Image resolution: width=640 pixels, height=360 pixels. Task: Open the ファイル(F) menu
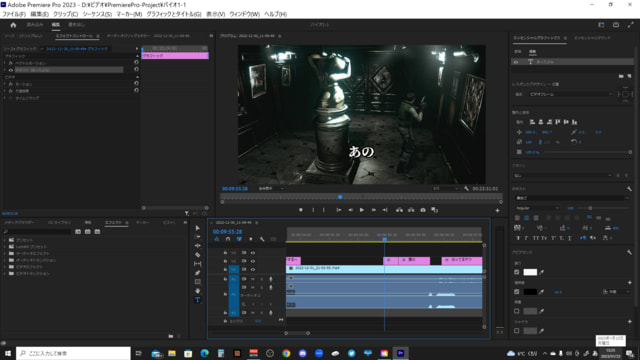pos(14,14)
